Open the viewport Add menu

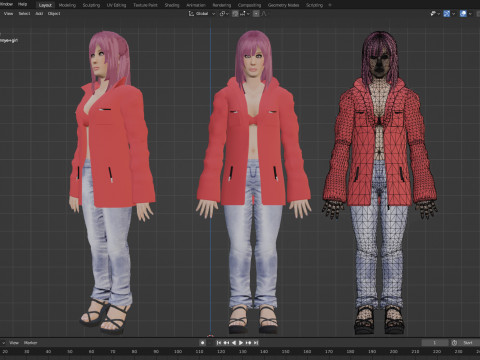click(39, 14)
